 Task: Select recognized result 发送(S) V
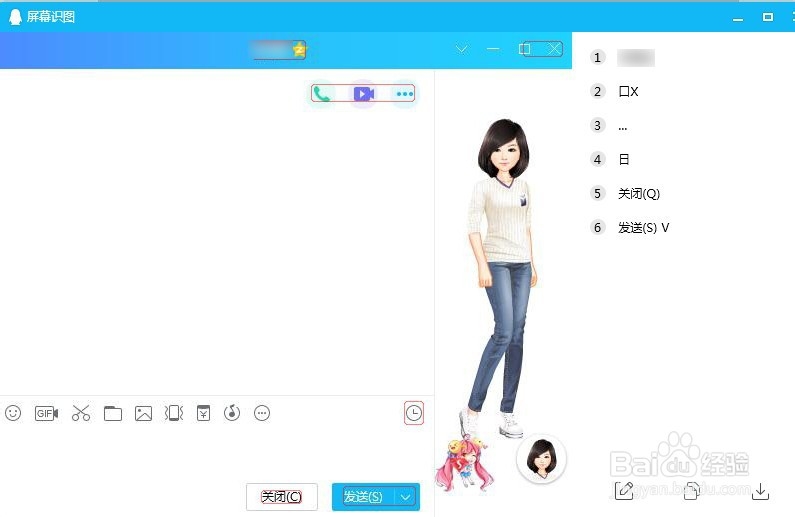pyautogui.click(x=643, y=228)
